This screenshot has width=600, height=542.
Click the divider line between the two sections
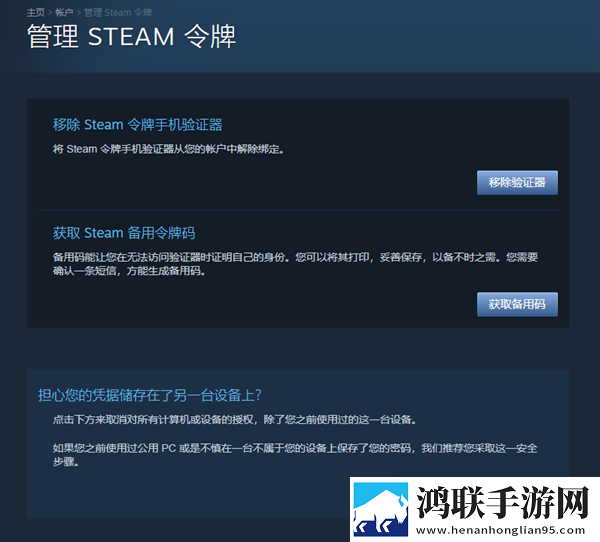(x=298, y=210)
